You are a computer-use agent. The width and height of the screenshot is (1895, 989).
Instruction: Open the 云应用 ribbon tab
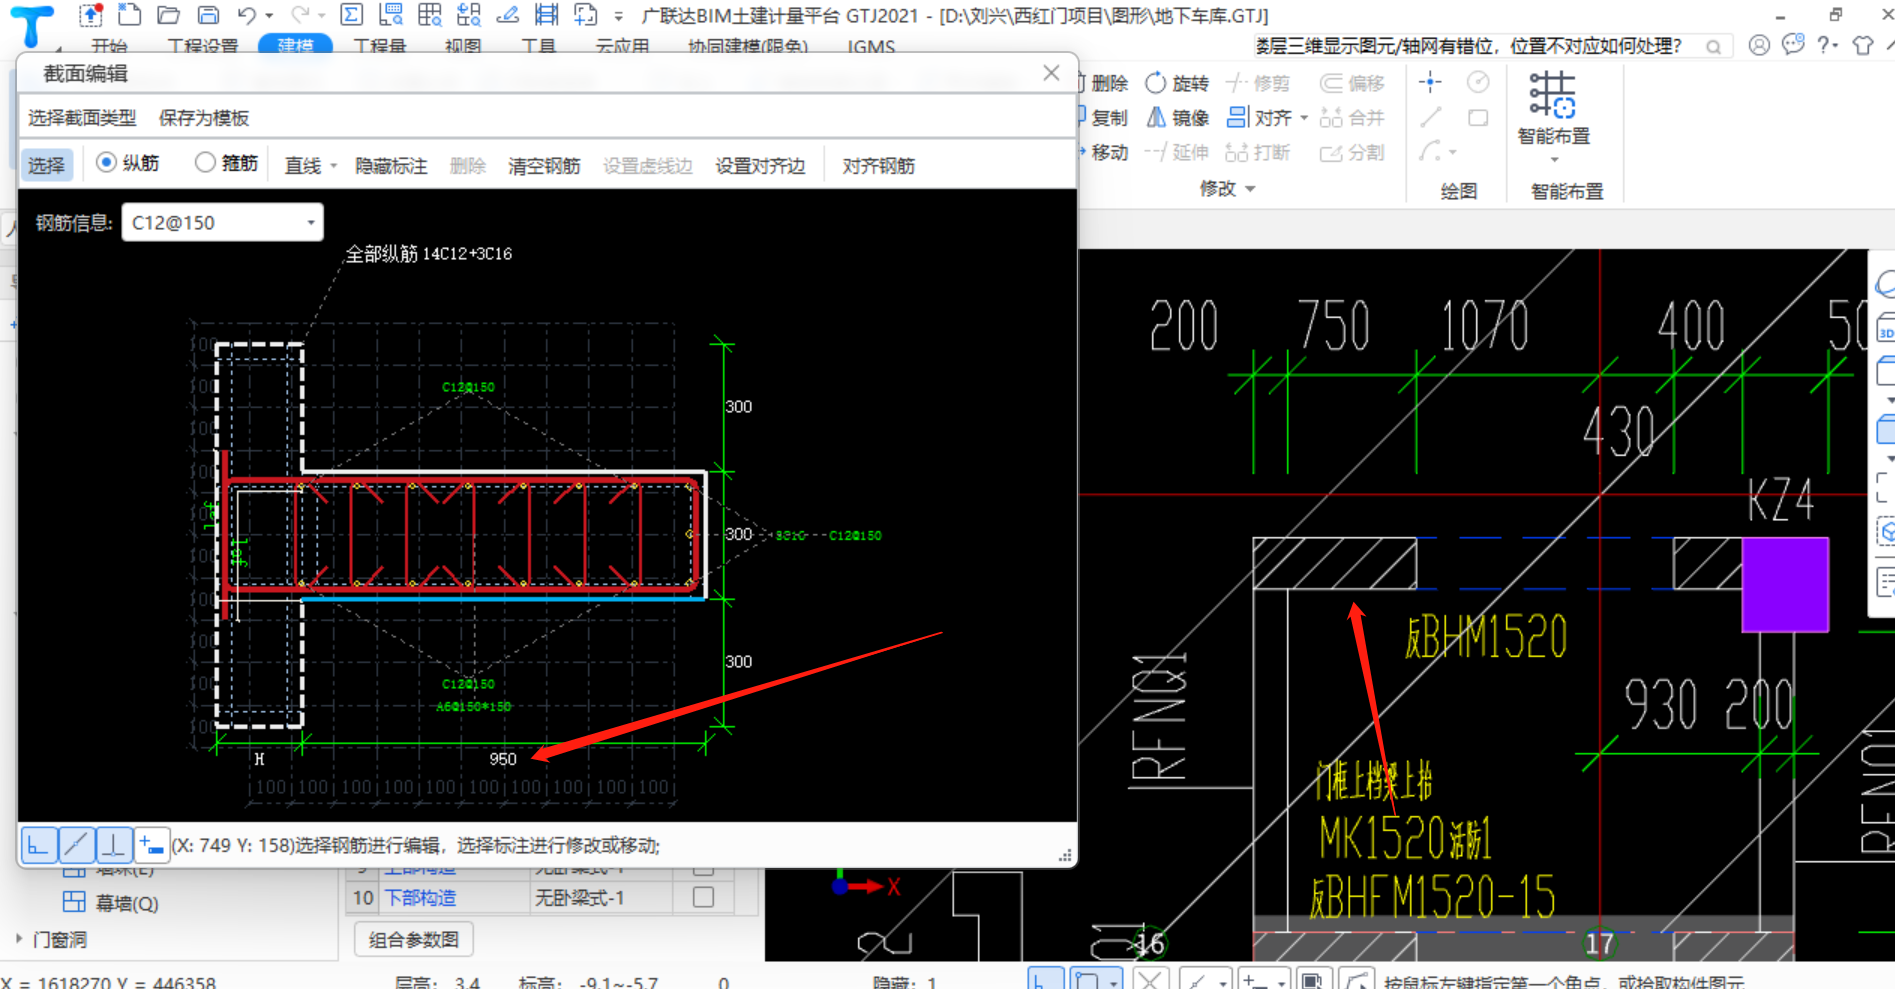[622, 46]
